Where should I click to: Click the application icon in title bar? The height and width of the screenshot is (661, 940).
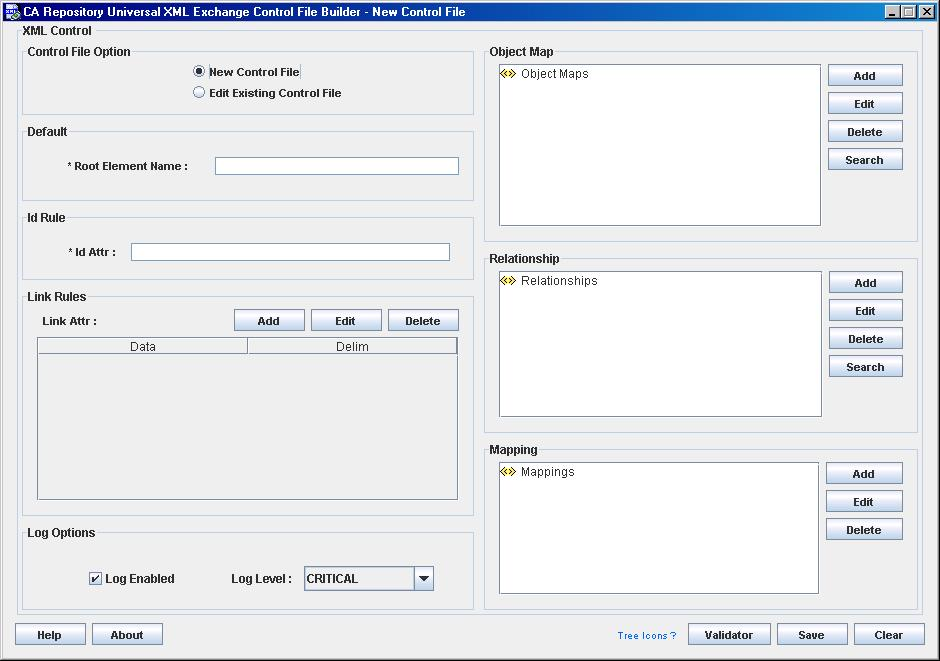[12, 12]
